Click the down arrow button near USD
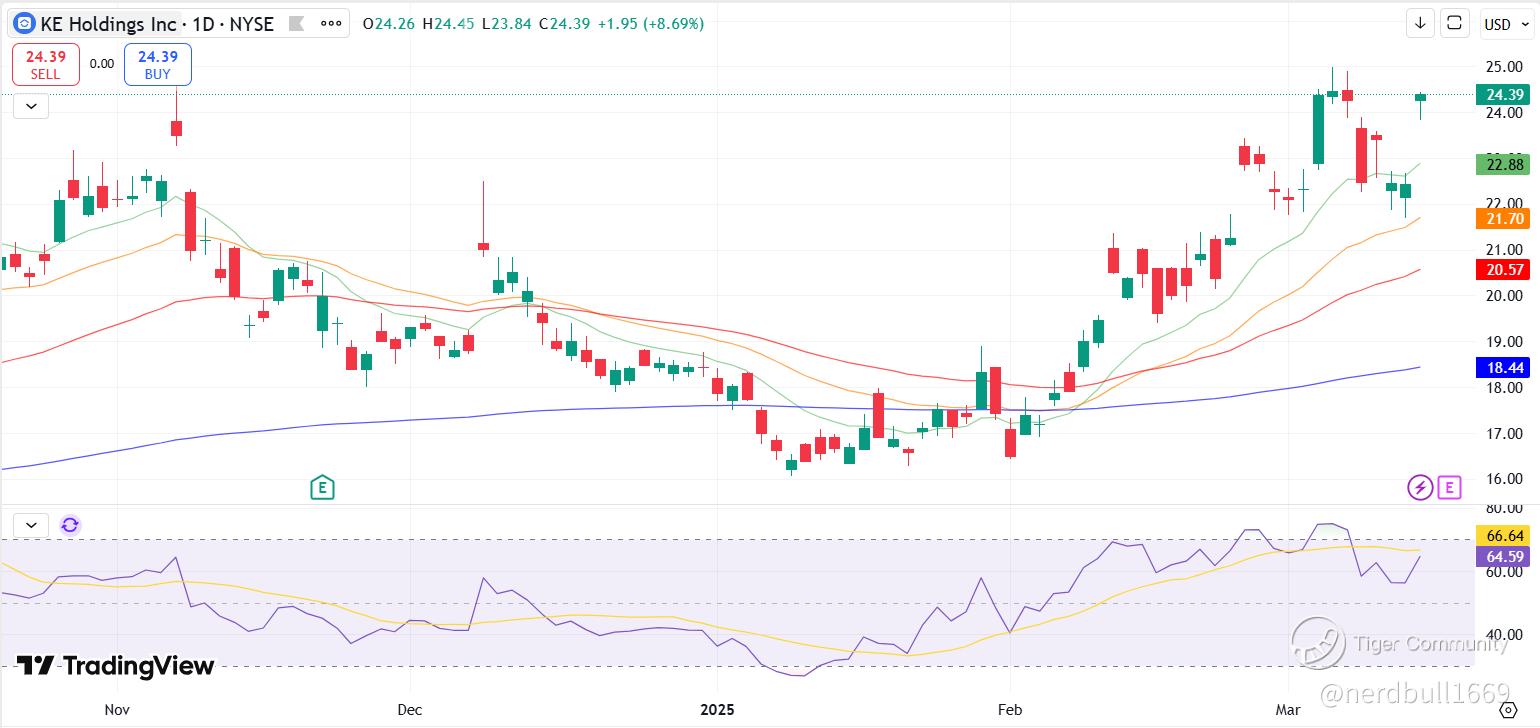1540x728 pixels. tap(1420, 23)
